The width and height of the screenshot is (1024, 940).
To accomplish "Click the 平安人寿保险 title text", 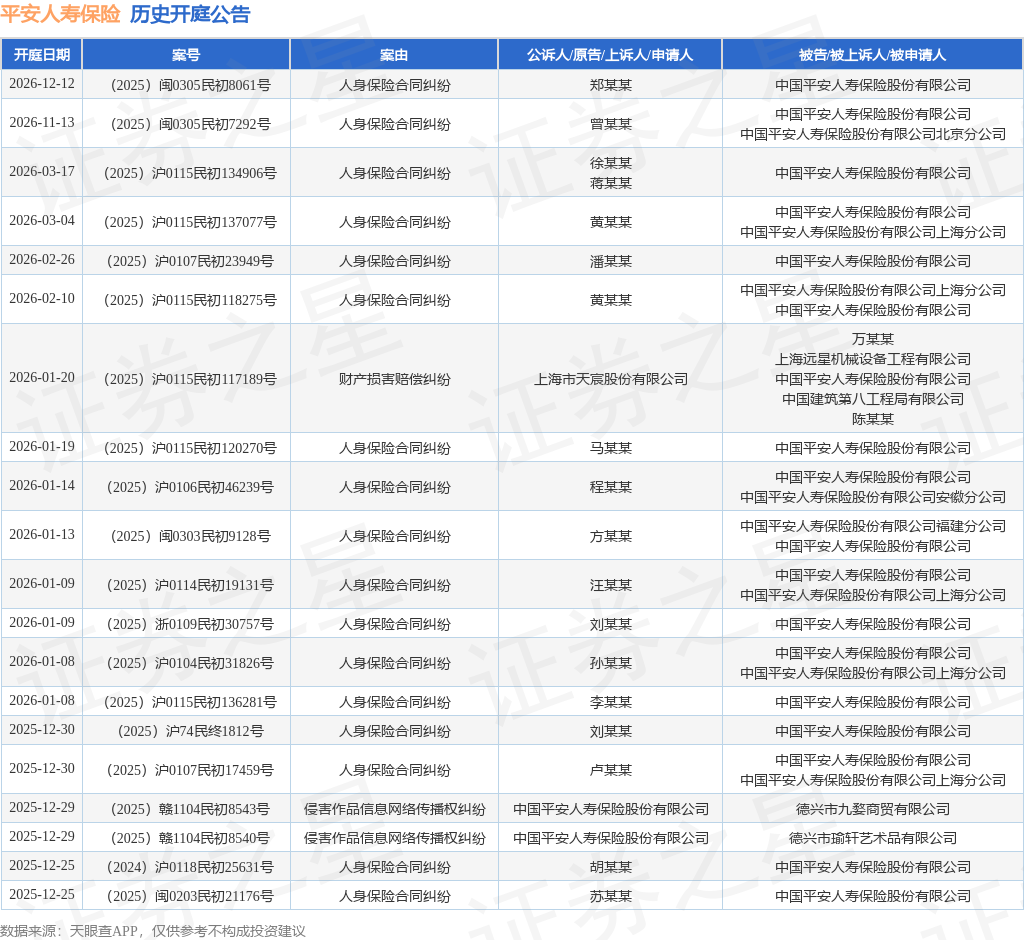I will pos(60,14).
